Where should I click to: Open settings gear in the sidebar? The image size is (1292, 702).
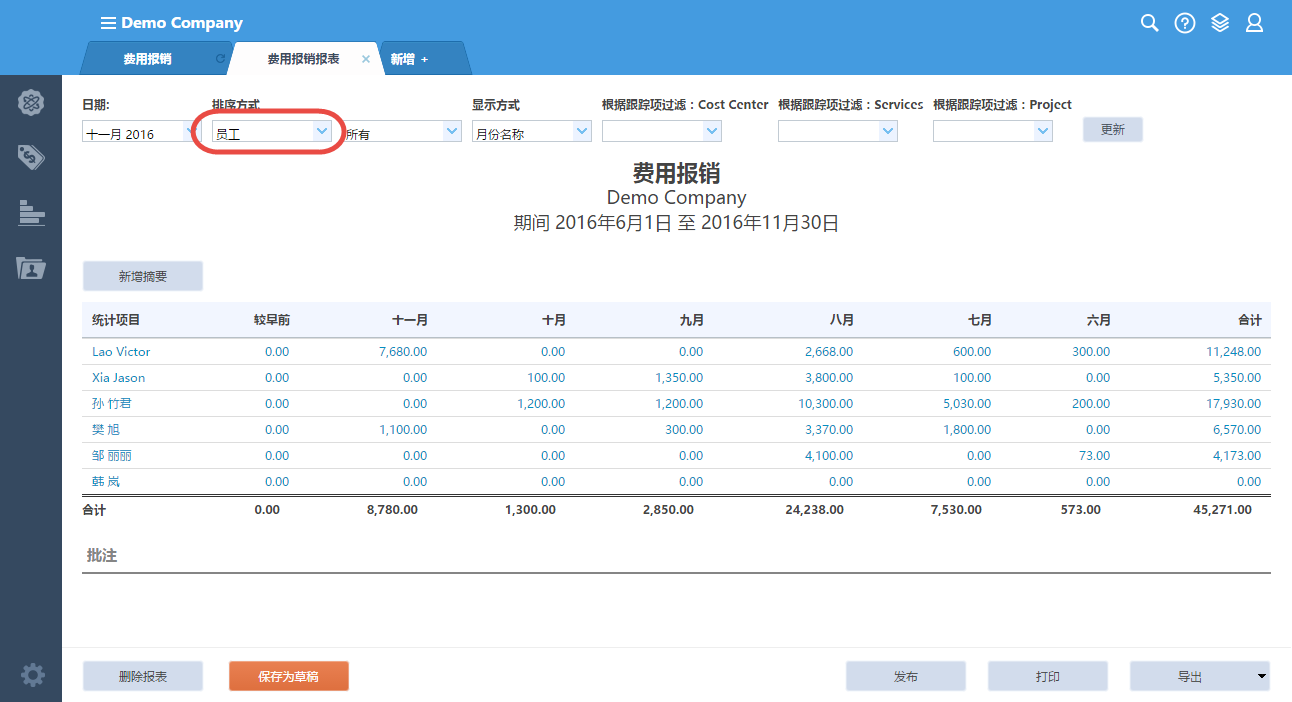tap(32, 675)
